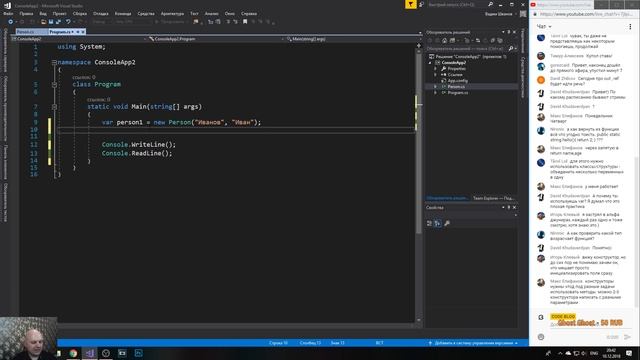Click the OBS Studio taskbar icon
640x360 pixels.
[x=106, y=353]
